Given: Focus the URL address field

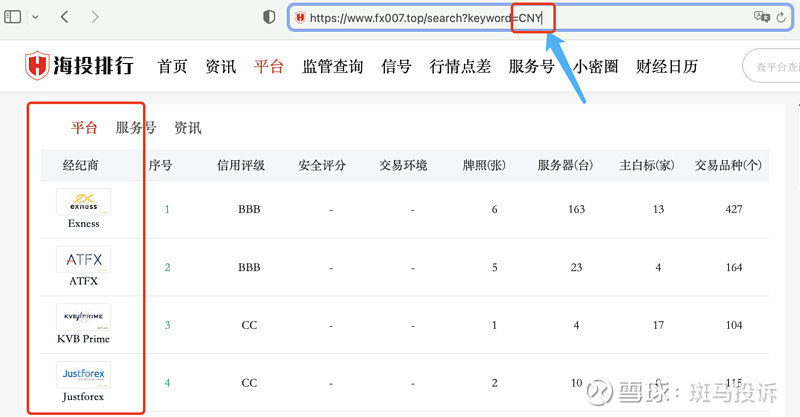Looking at the screenshot, I should pos(541,18).
